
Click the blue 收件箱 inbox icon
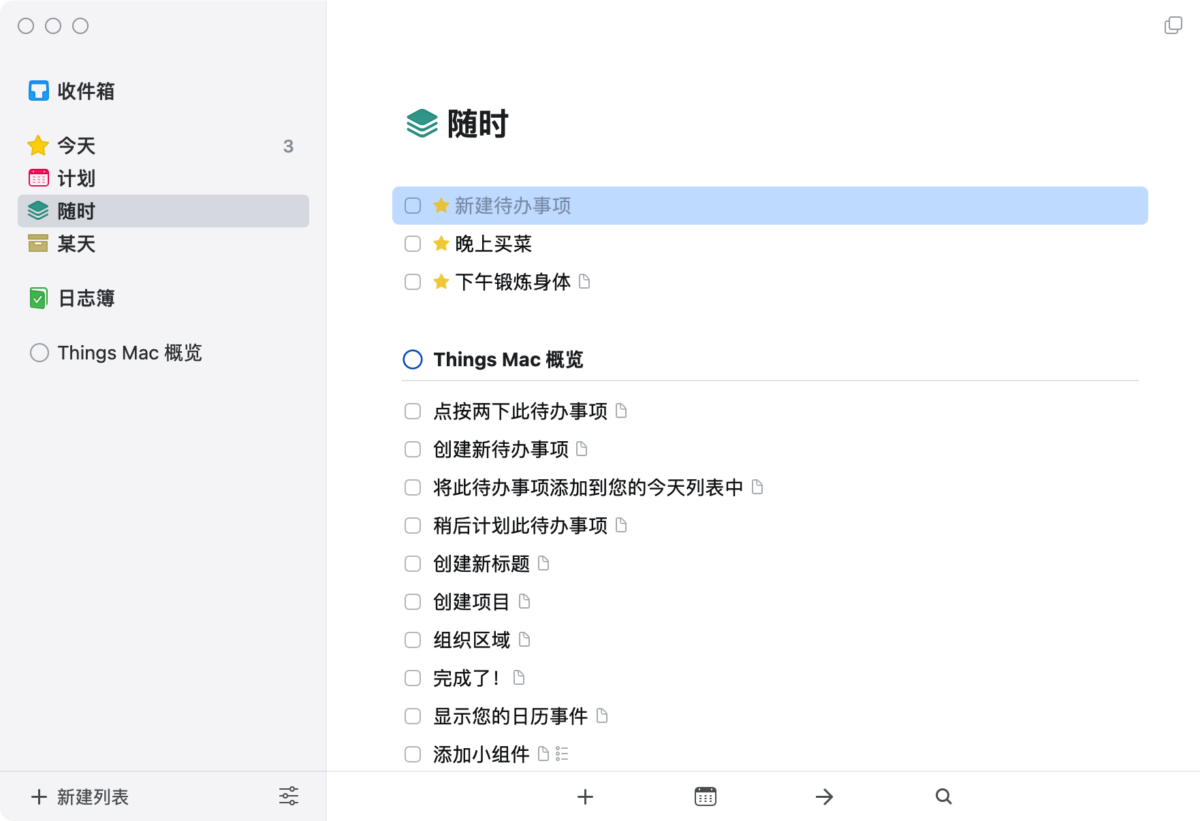click(x=38, y=91)
